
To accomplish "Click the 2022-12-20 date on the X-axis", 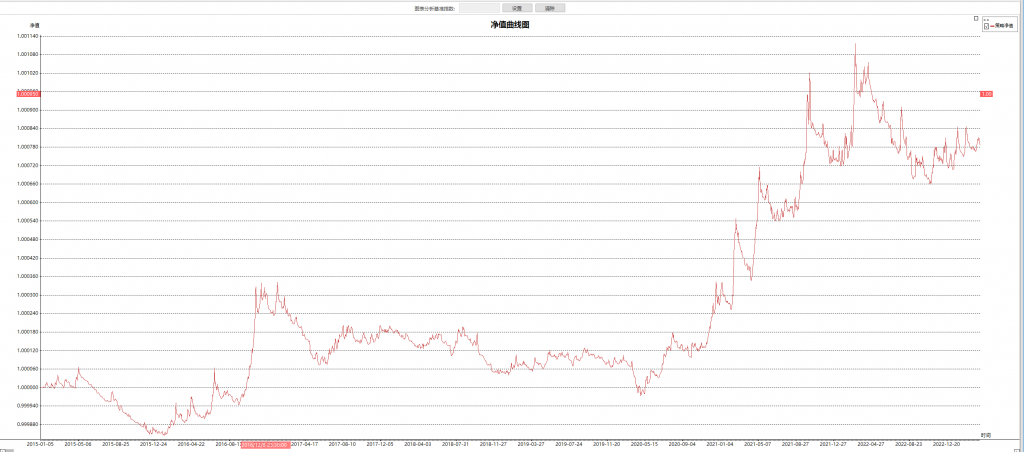I will point(948,443).
